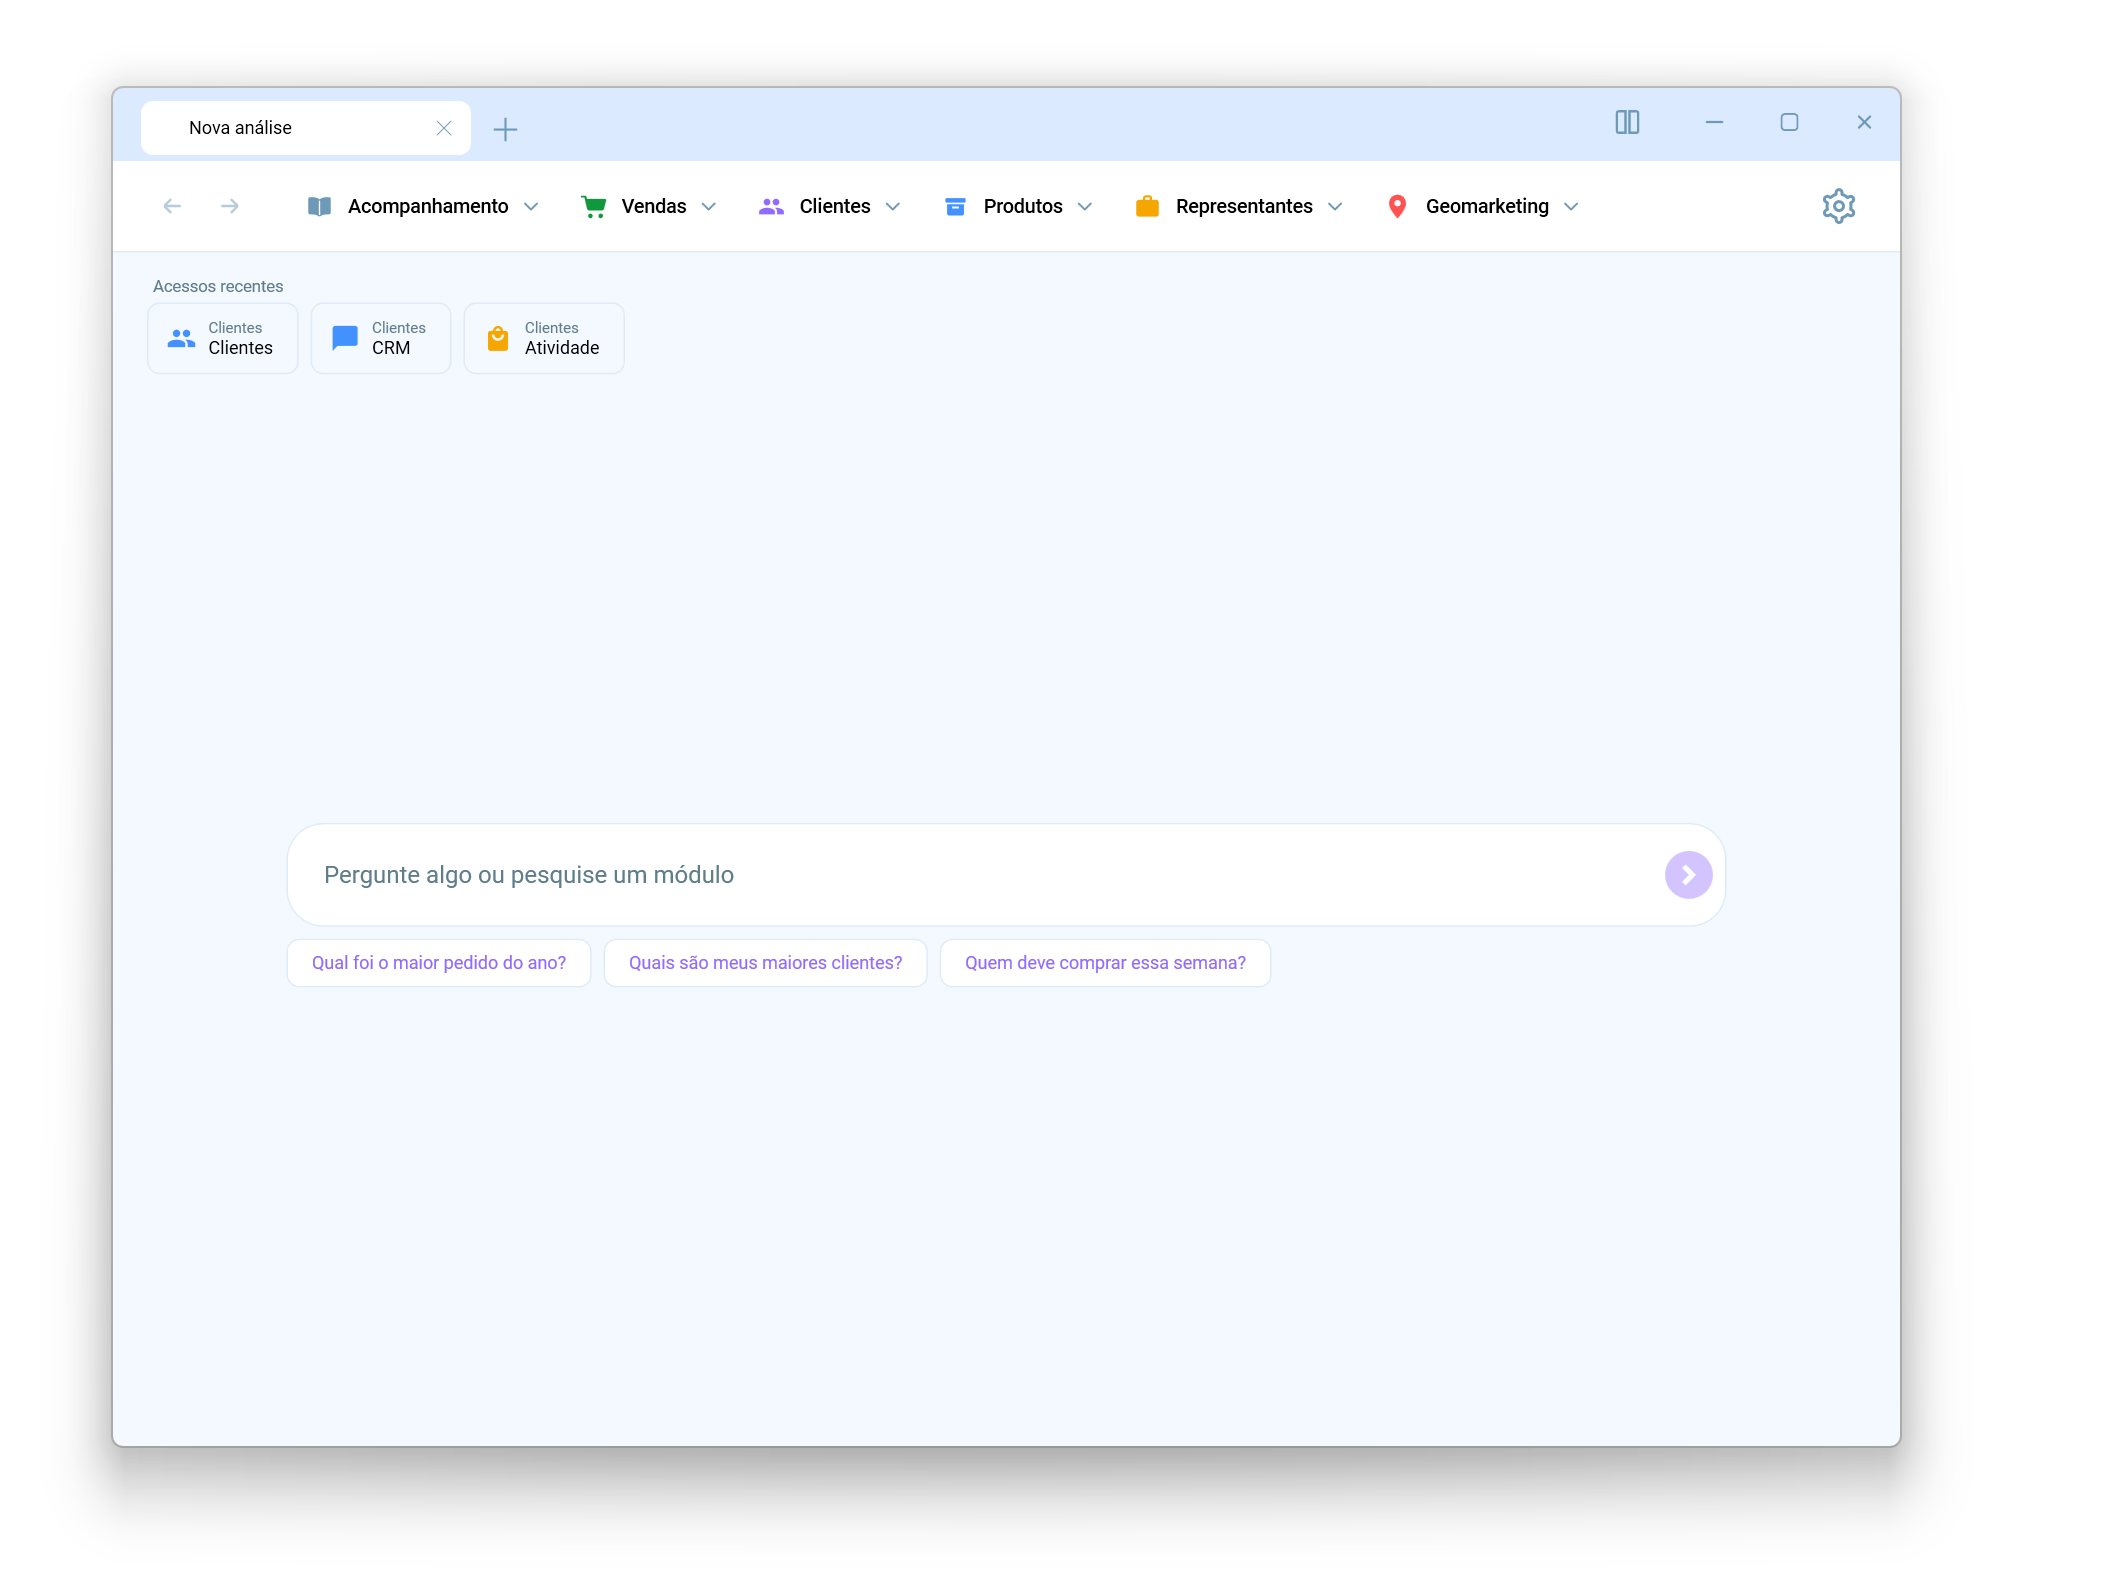Add a new tab with plus icon
2118x1595 pixels.
coord(505,129)
